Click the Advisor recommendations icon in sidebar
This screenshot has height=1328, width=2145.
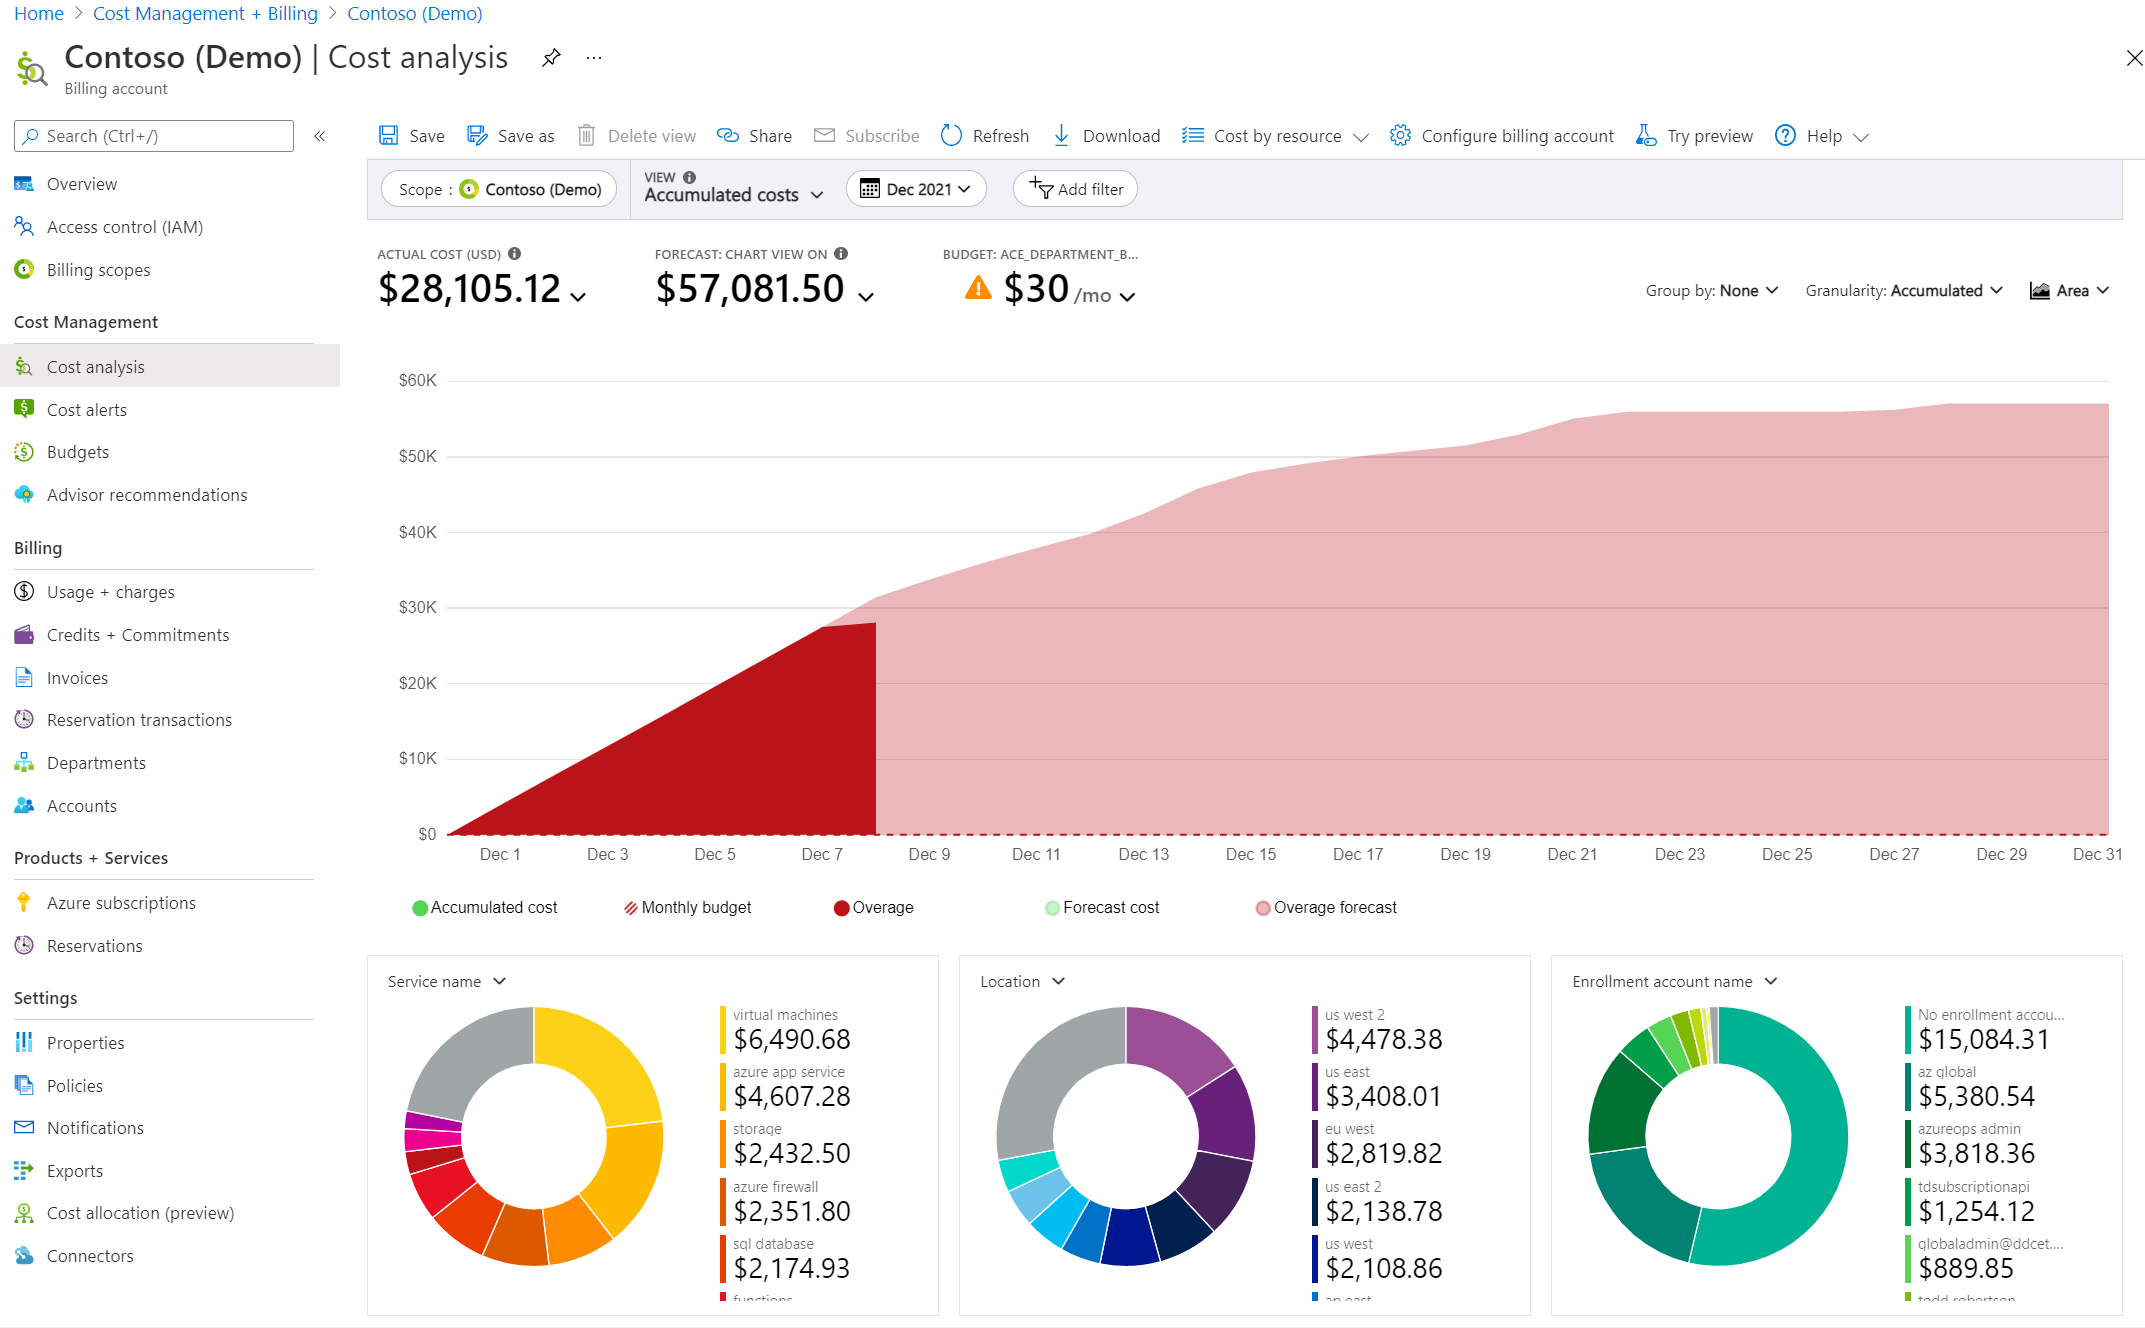[x=28, y=493]
